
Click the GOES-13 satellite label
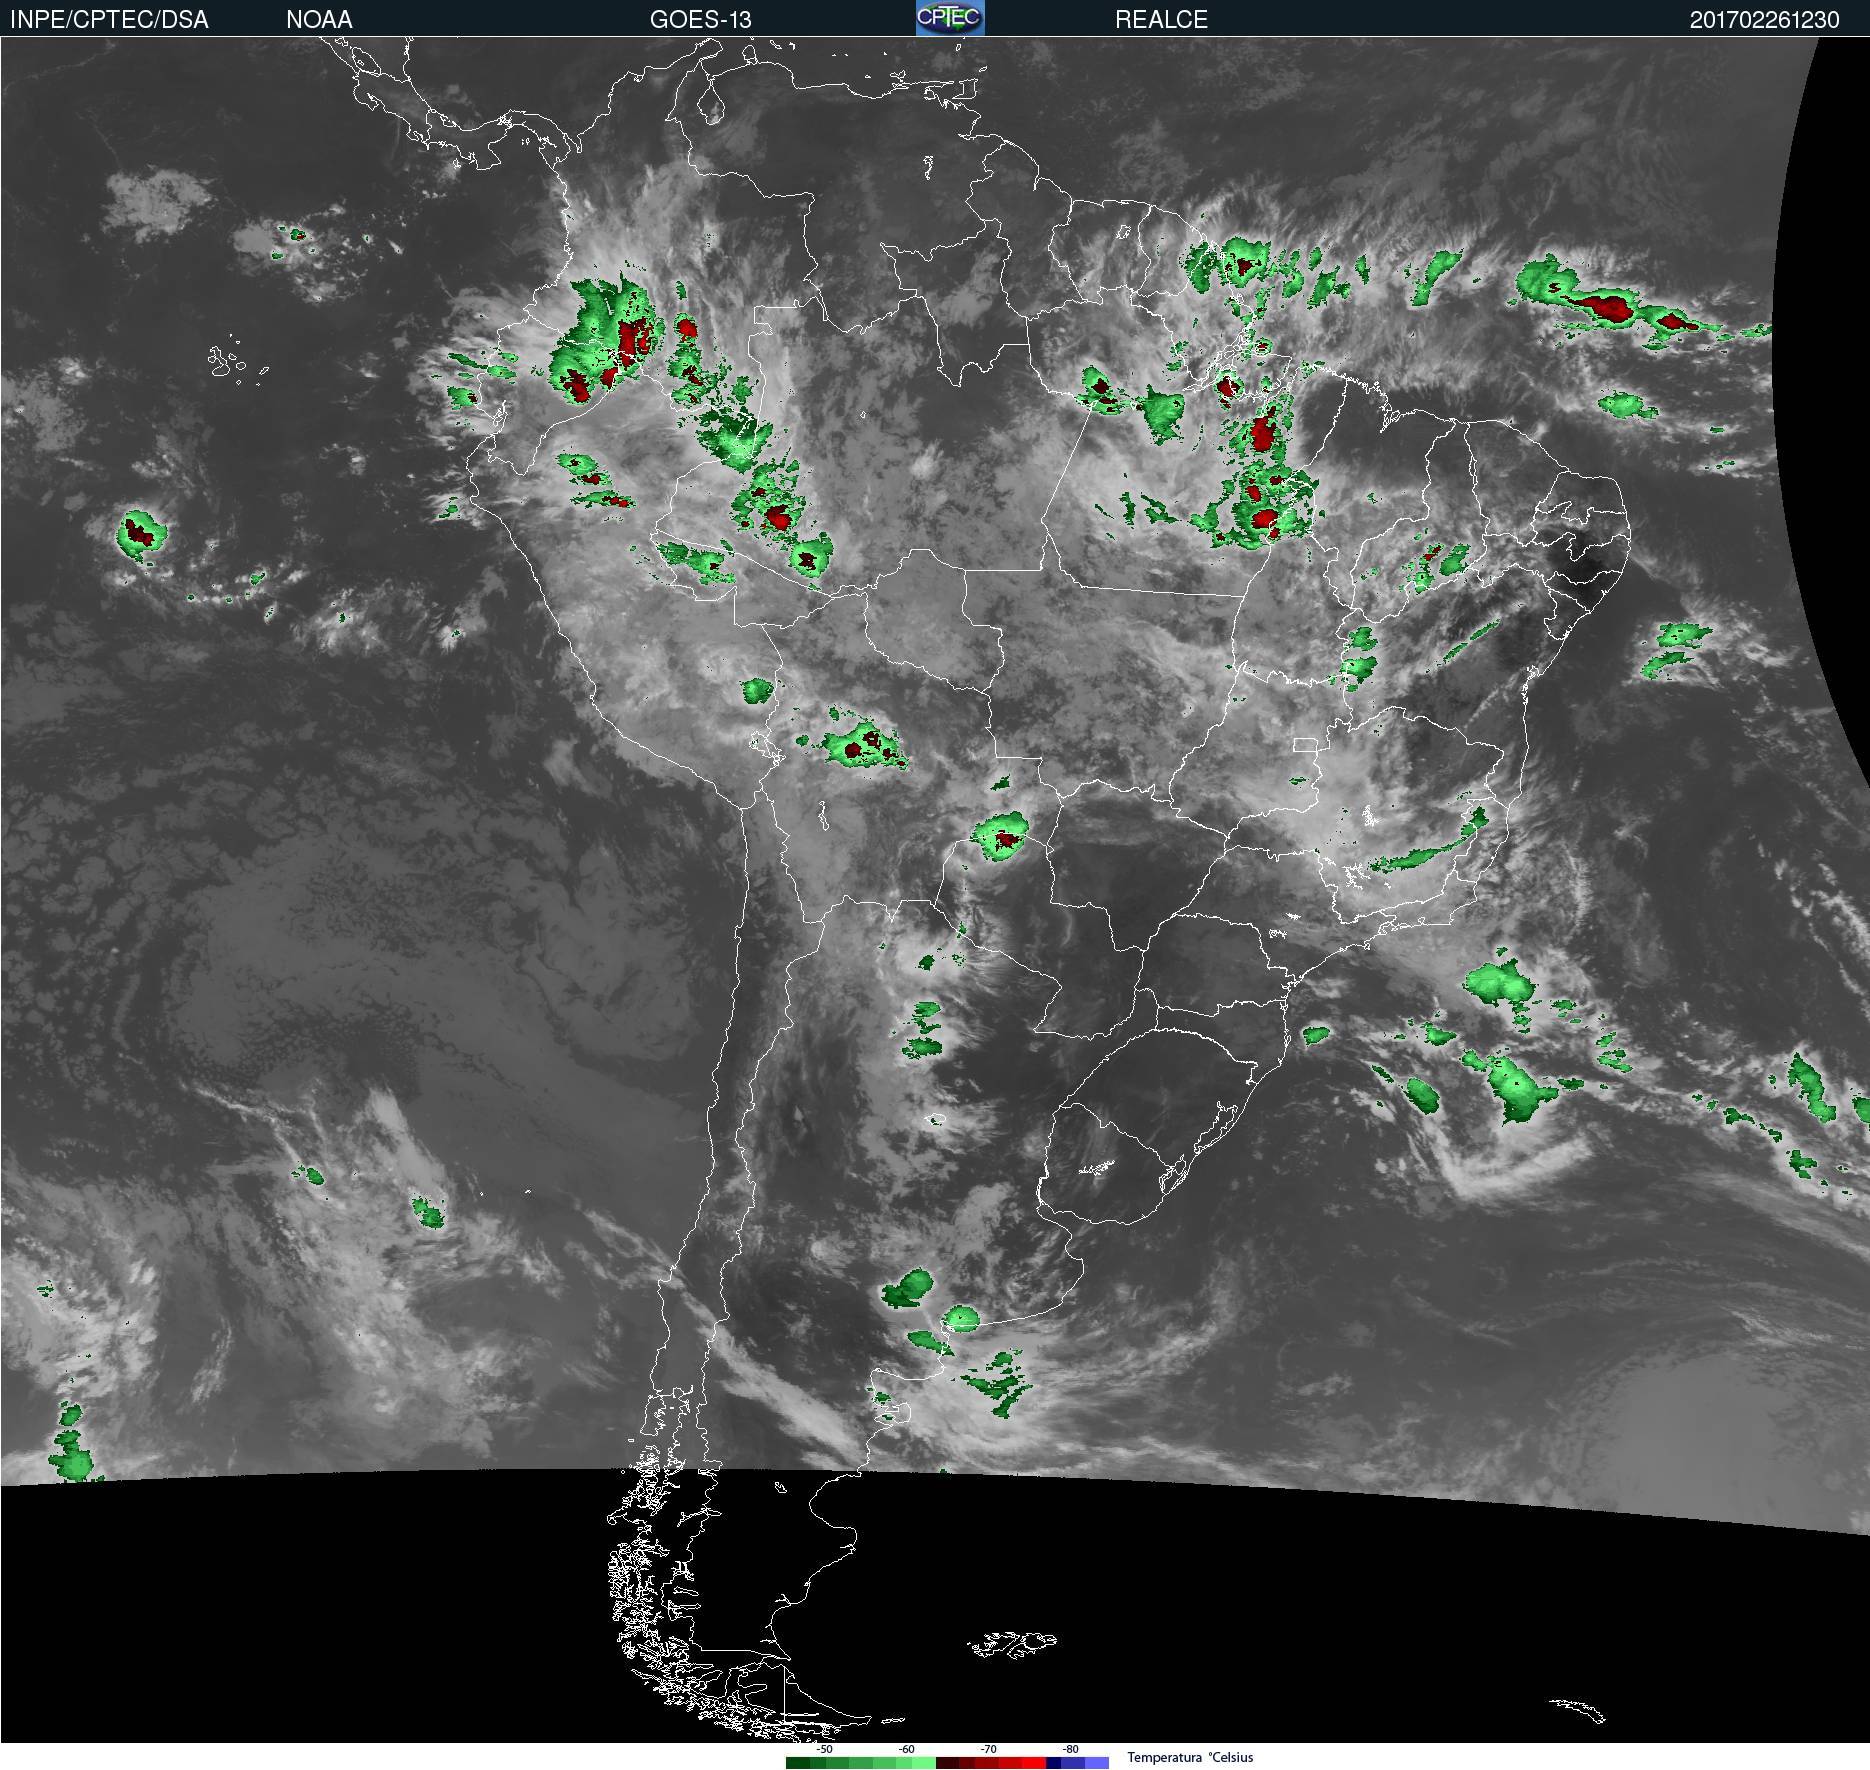(x=700, y=20)
